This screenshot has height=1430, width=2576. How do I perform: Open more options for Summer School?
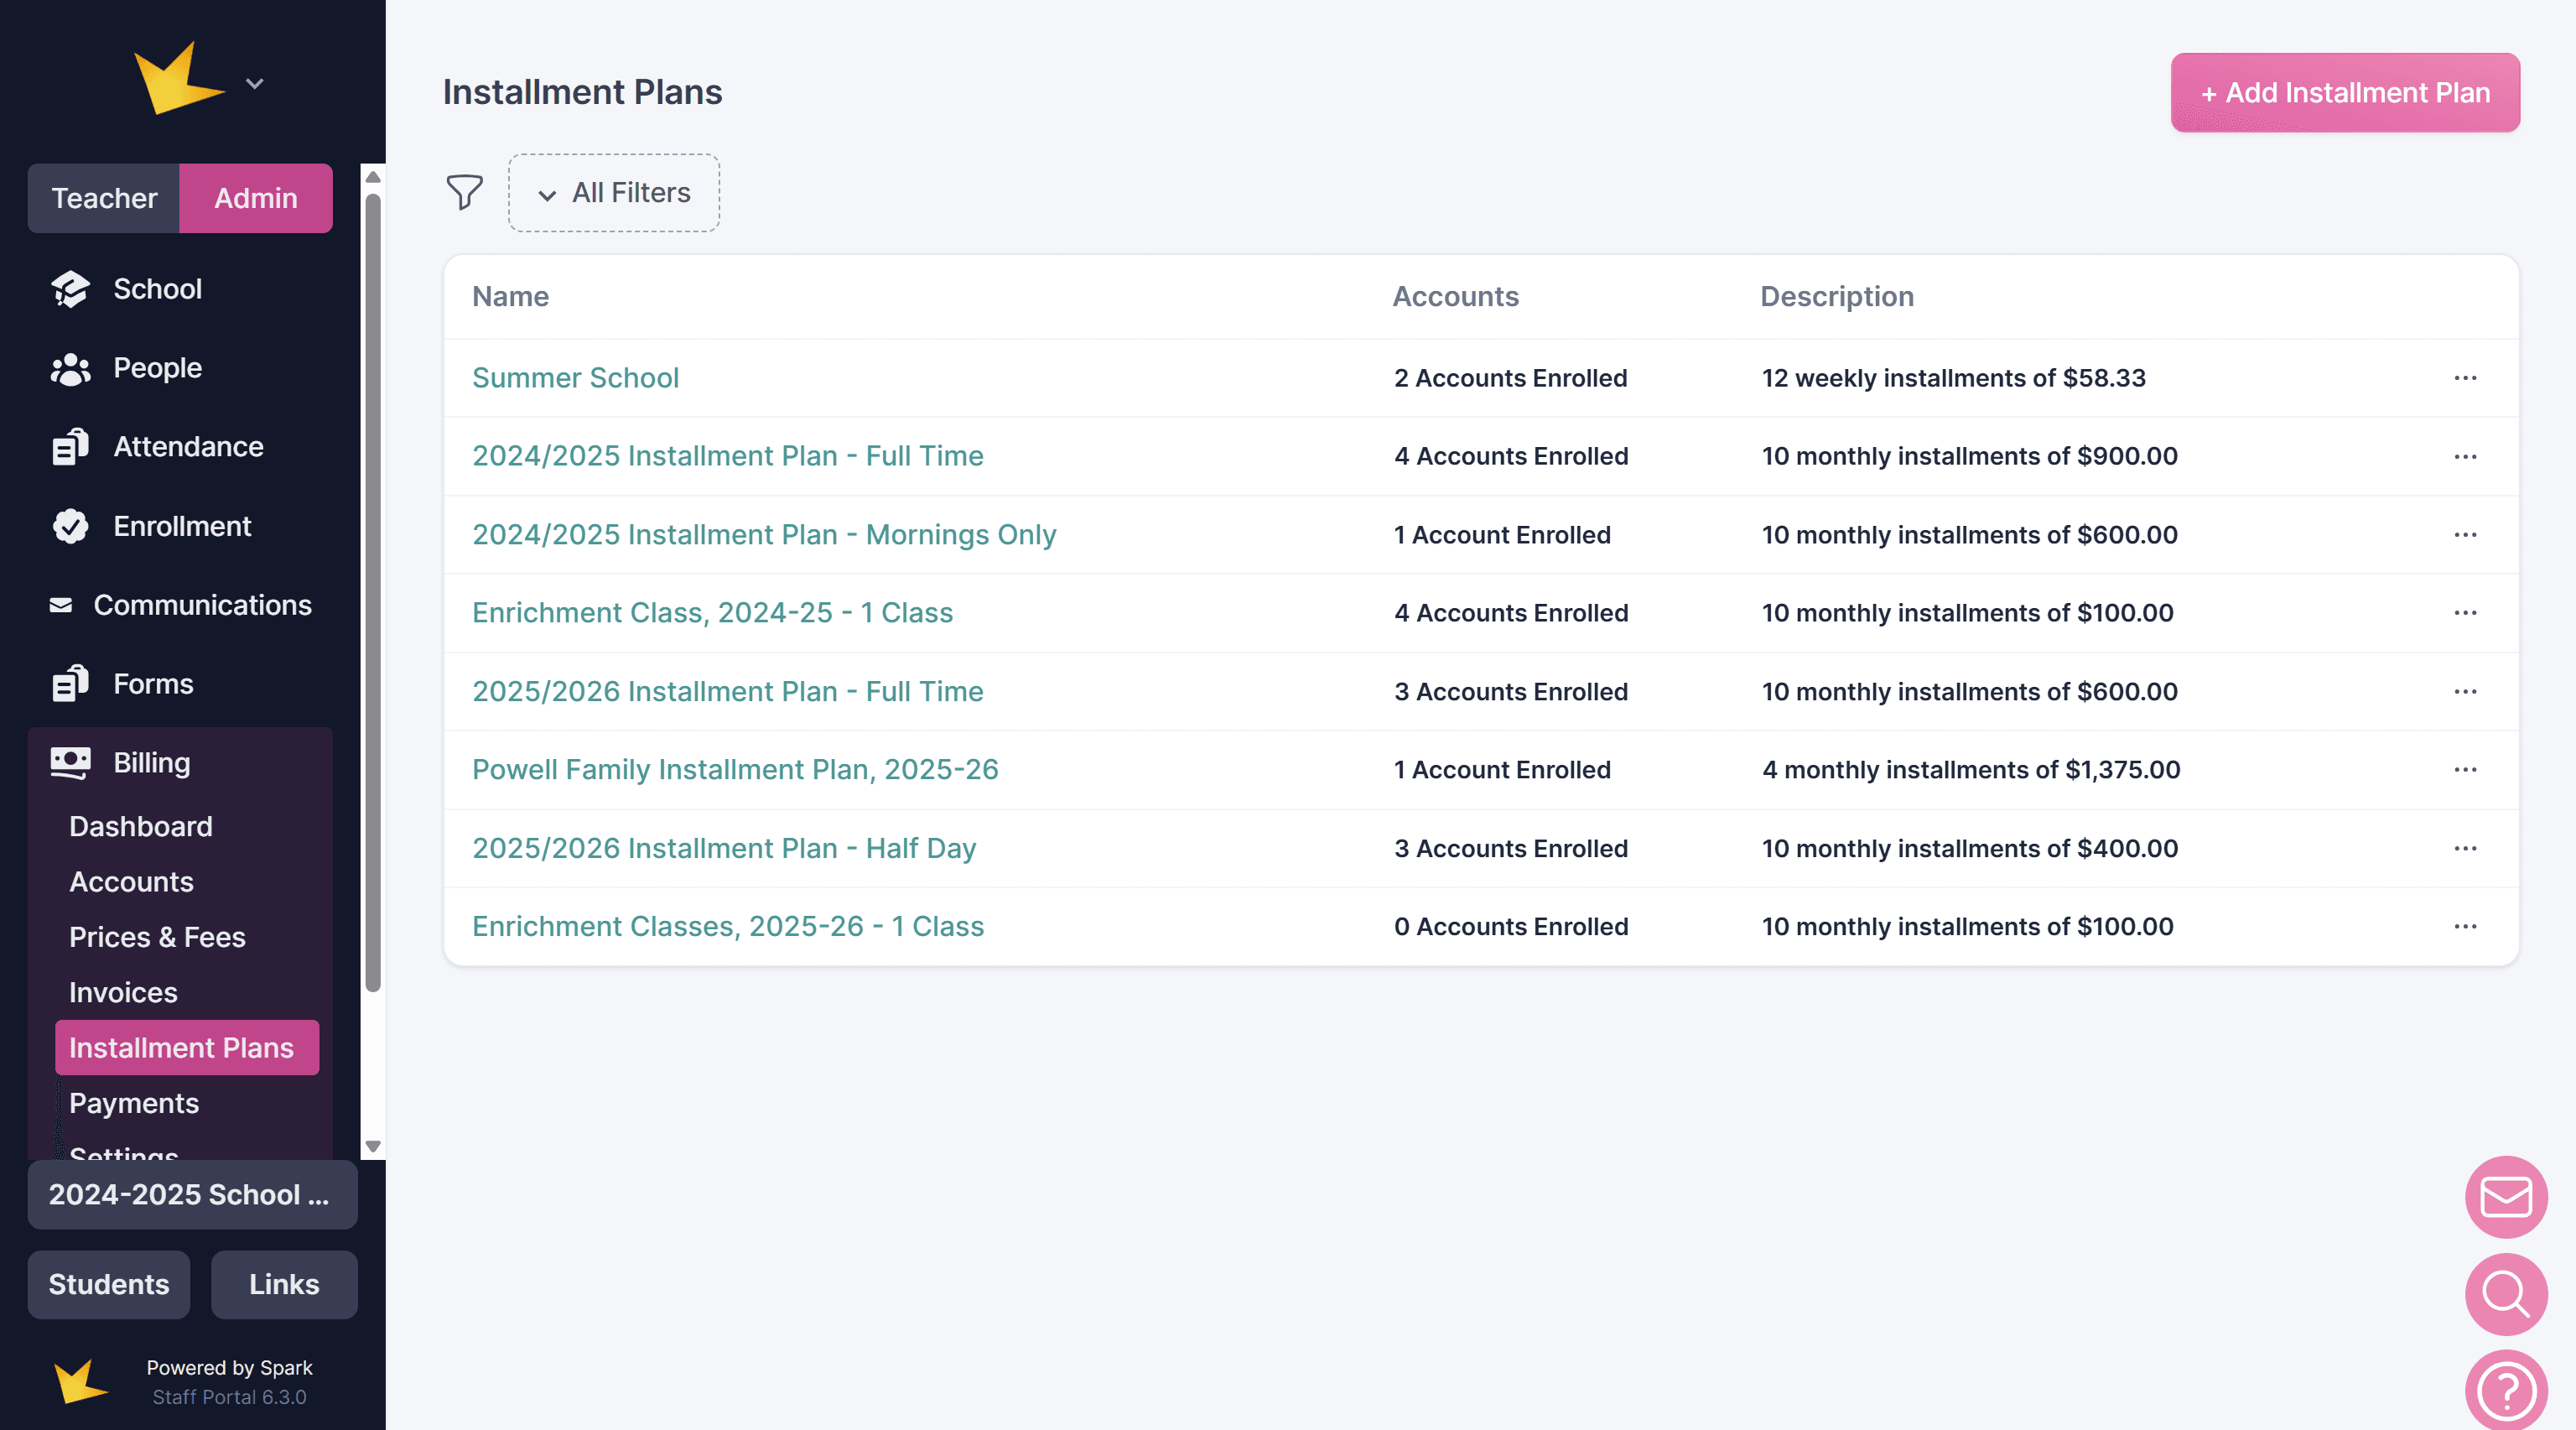coord(2465,378)
